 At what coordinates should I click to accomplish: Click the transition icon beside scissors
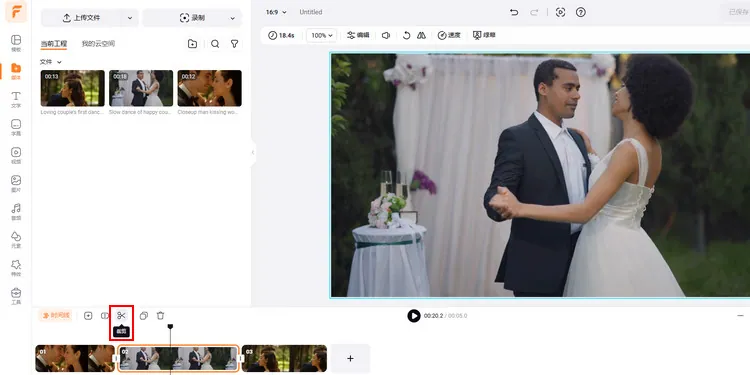tap(105, 316)
